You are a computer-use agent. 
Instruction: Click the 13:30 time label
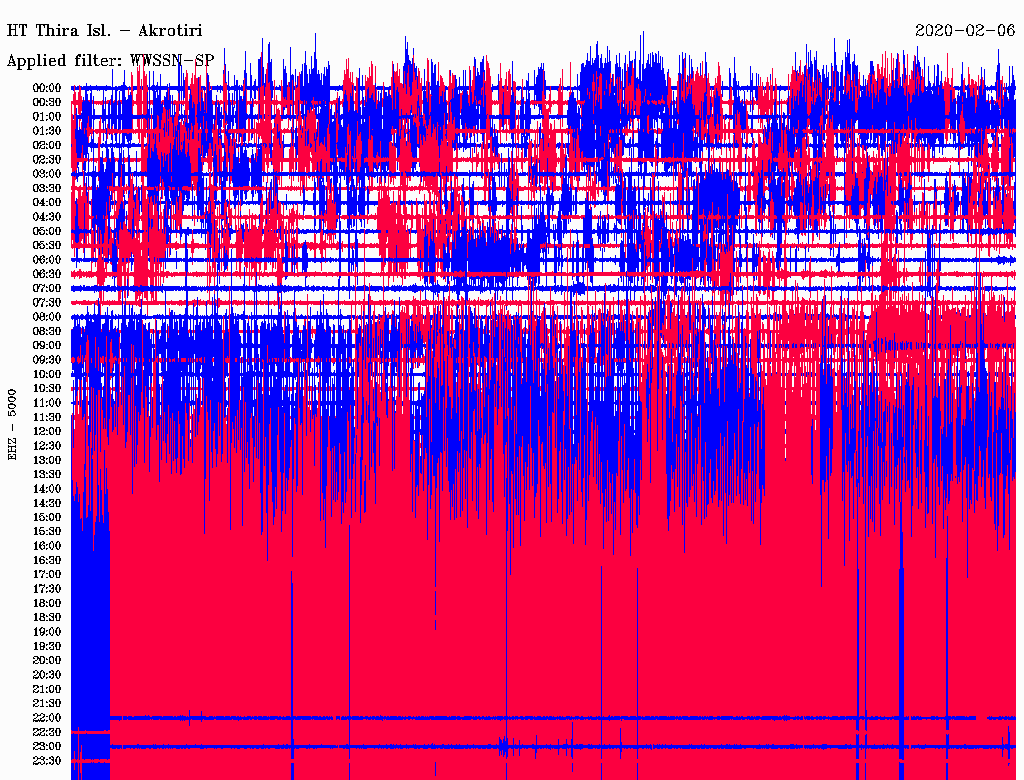coord(47,474)
